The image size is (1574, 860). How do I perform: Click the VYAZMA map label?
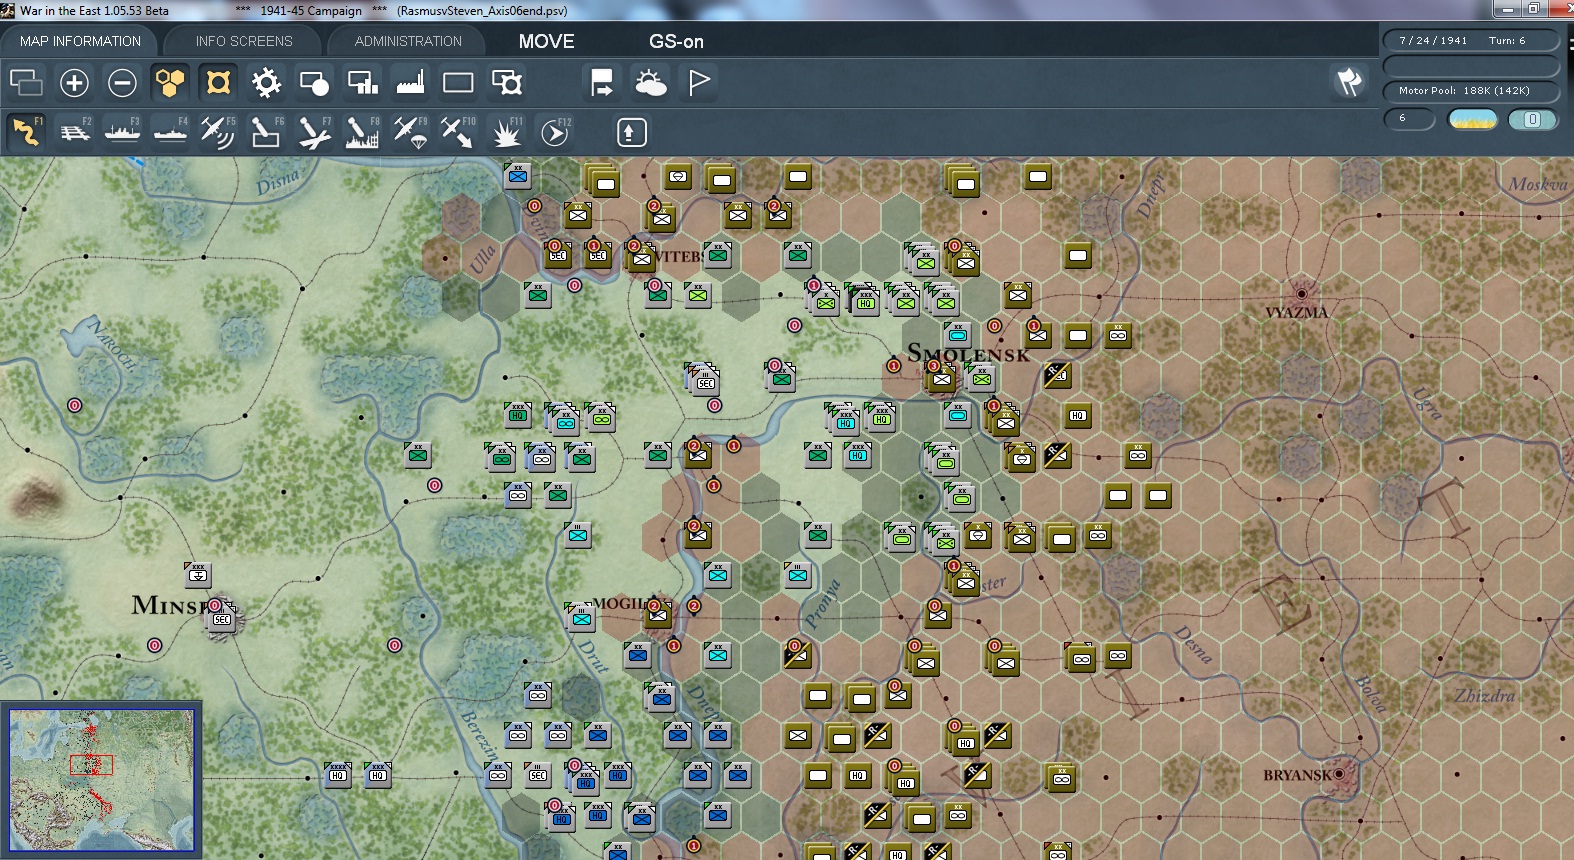click(1296, 313)
